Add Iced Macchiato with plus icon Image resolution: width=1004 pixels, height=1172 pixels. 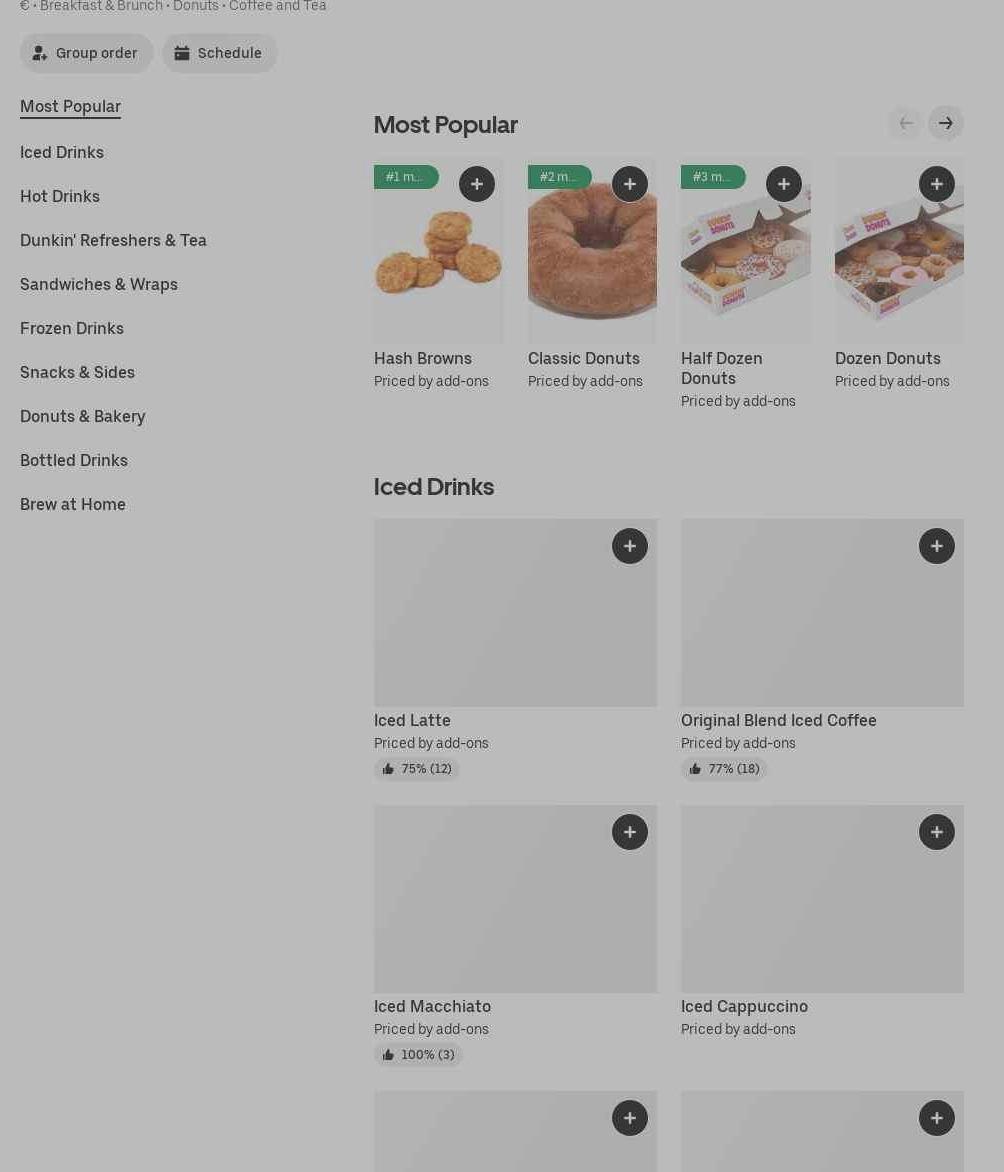coord(630,832)
